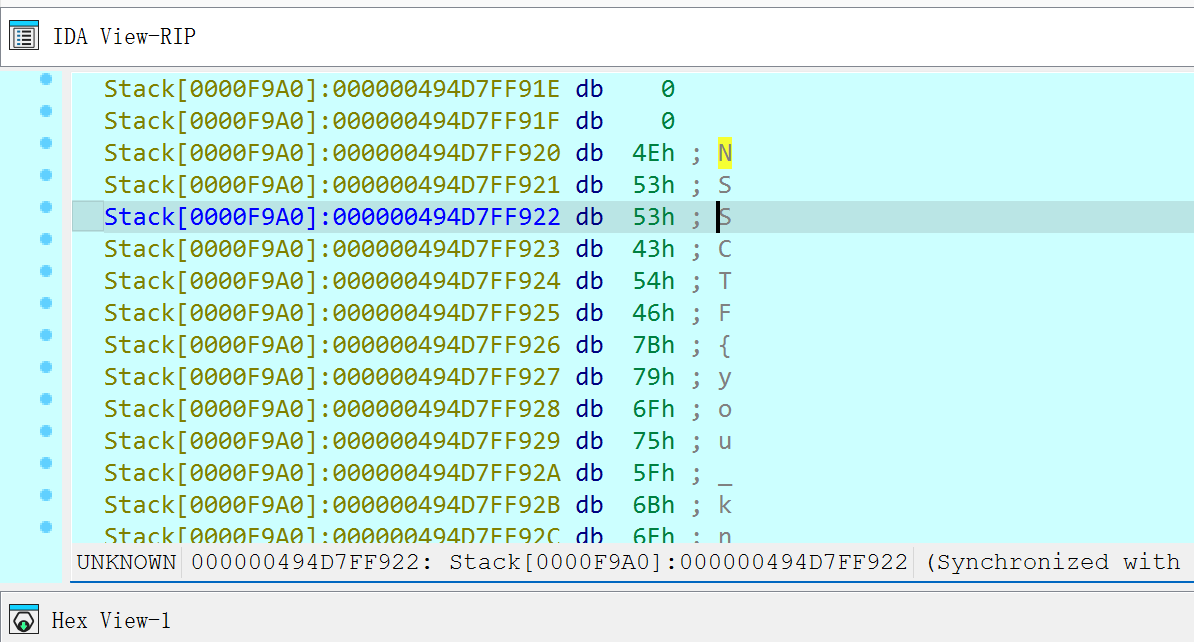Toggle breakpoint dot at address 494D7FF91F
This screenshot has height=642, width=1194.
click(x=46, y=111)
